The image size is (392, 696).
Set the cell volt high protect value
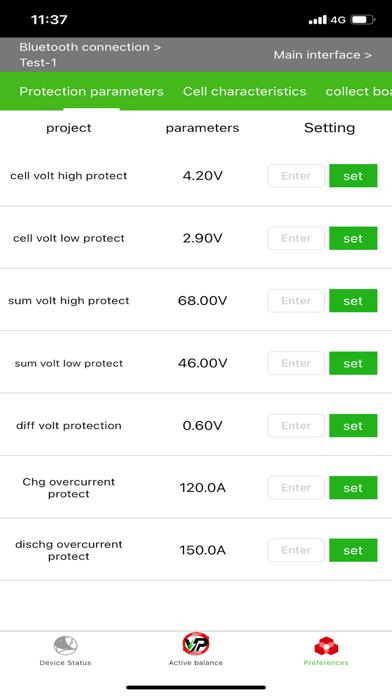[353, 176]
